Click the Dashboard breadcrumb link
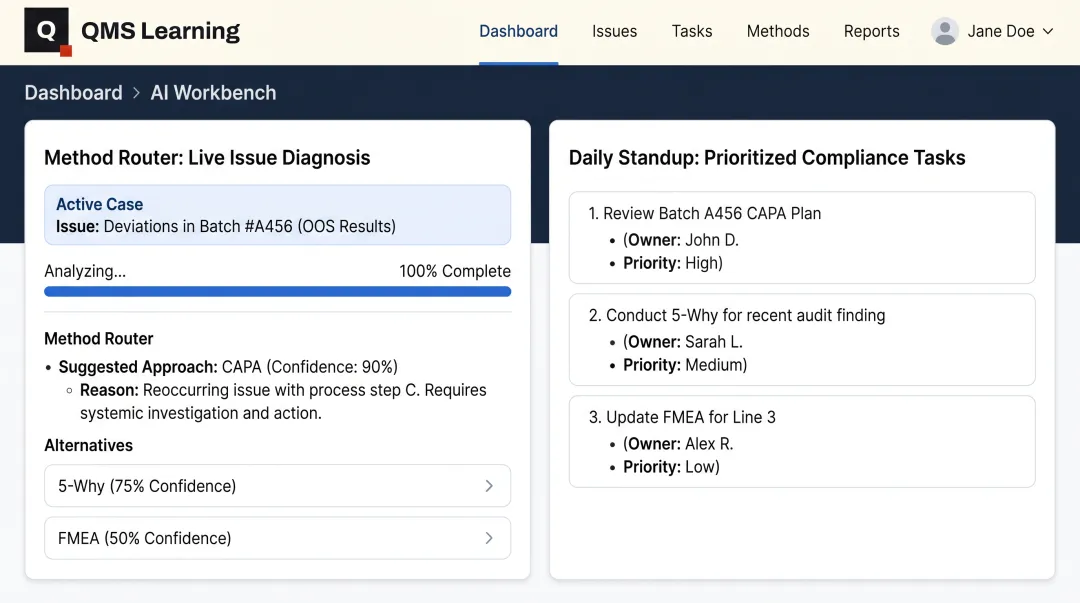Image resolution: width=1080 pixels, height=603 pixels. point(73,93)
